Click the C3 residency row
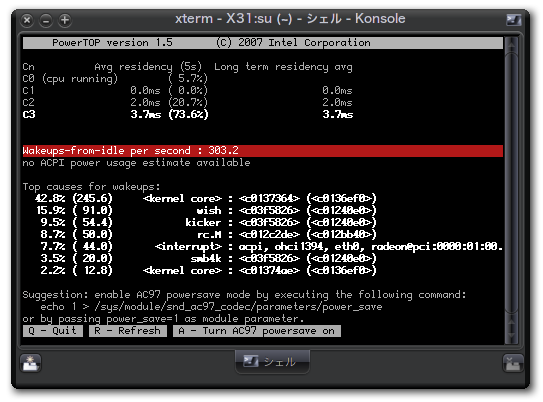Image resolution: width=543 pixels, height=402 pixels. coord(188,115)
